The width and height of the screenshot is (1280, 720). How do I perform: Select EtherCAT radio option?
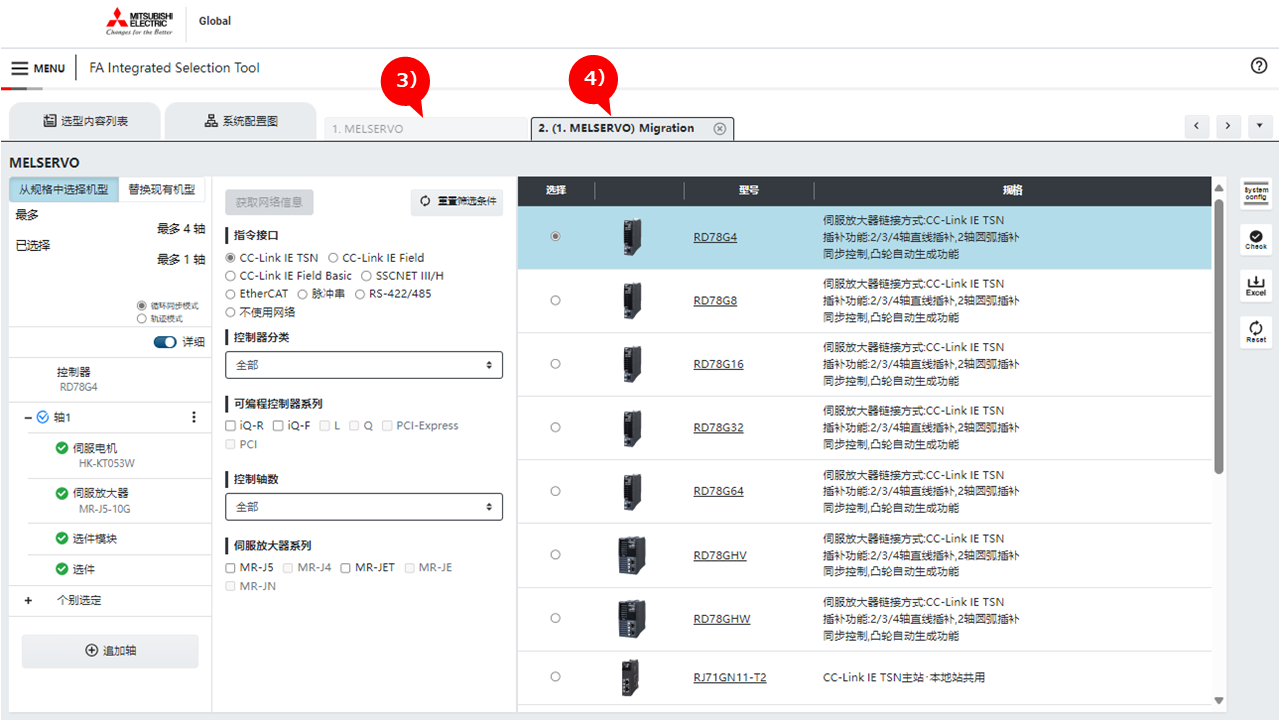click(x=231, y=294)
